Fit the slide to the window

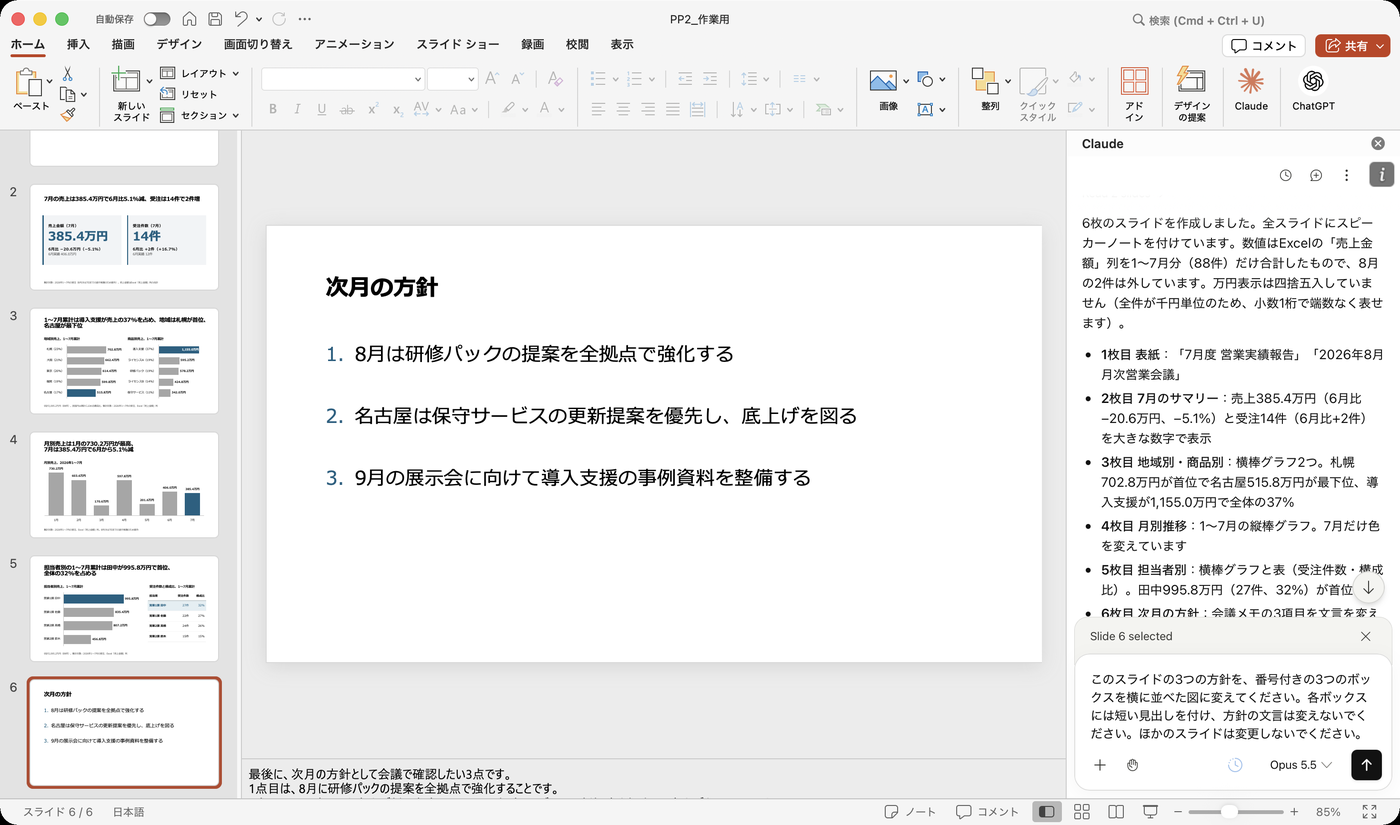(1369, 812)
